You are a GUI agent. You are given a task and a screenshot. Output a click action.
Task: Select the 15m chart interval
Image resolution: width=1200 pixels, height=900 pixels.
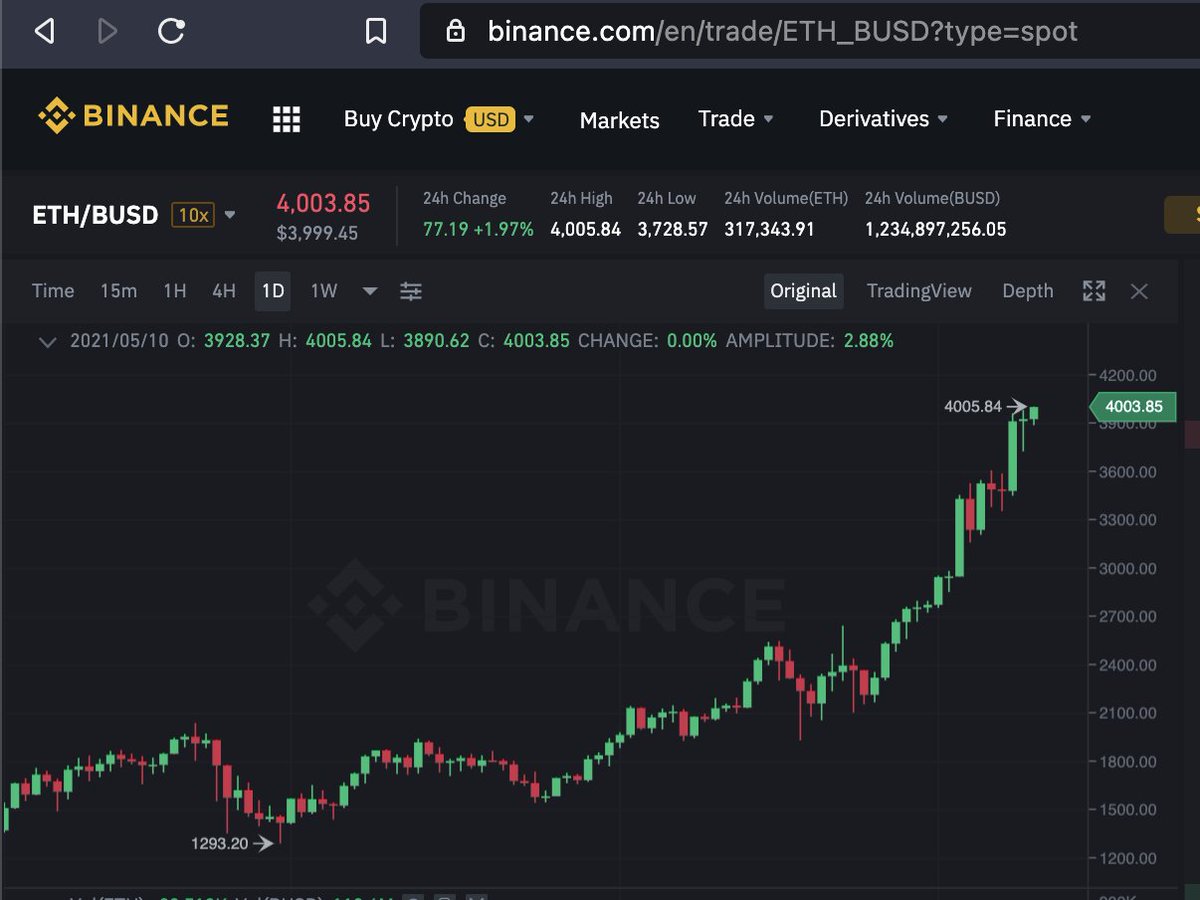coord(118,291)
